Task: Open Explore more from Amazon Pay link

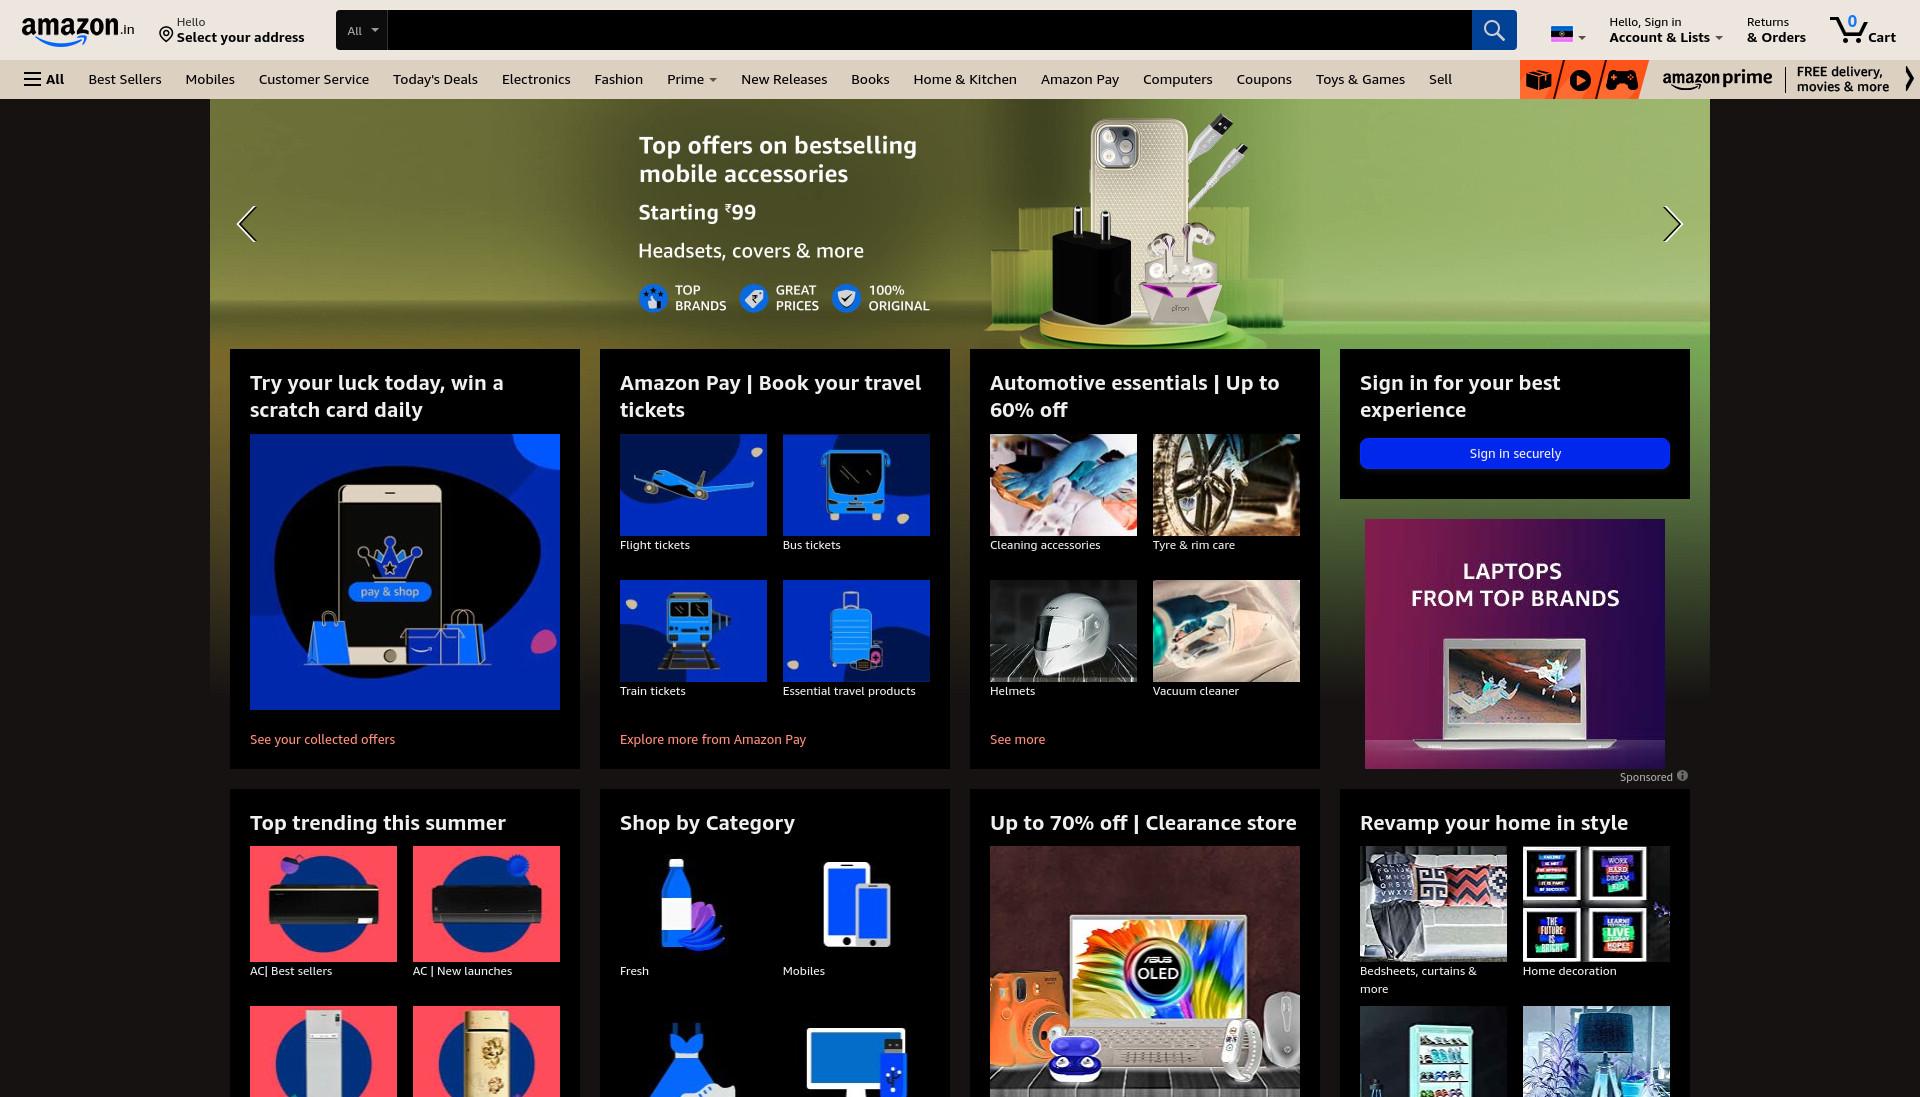Action: [713, 739]
